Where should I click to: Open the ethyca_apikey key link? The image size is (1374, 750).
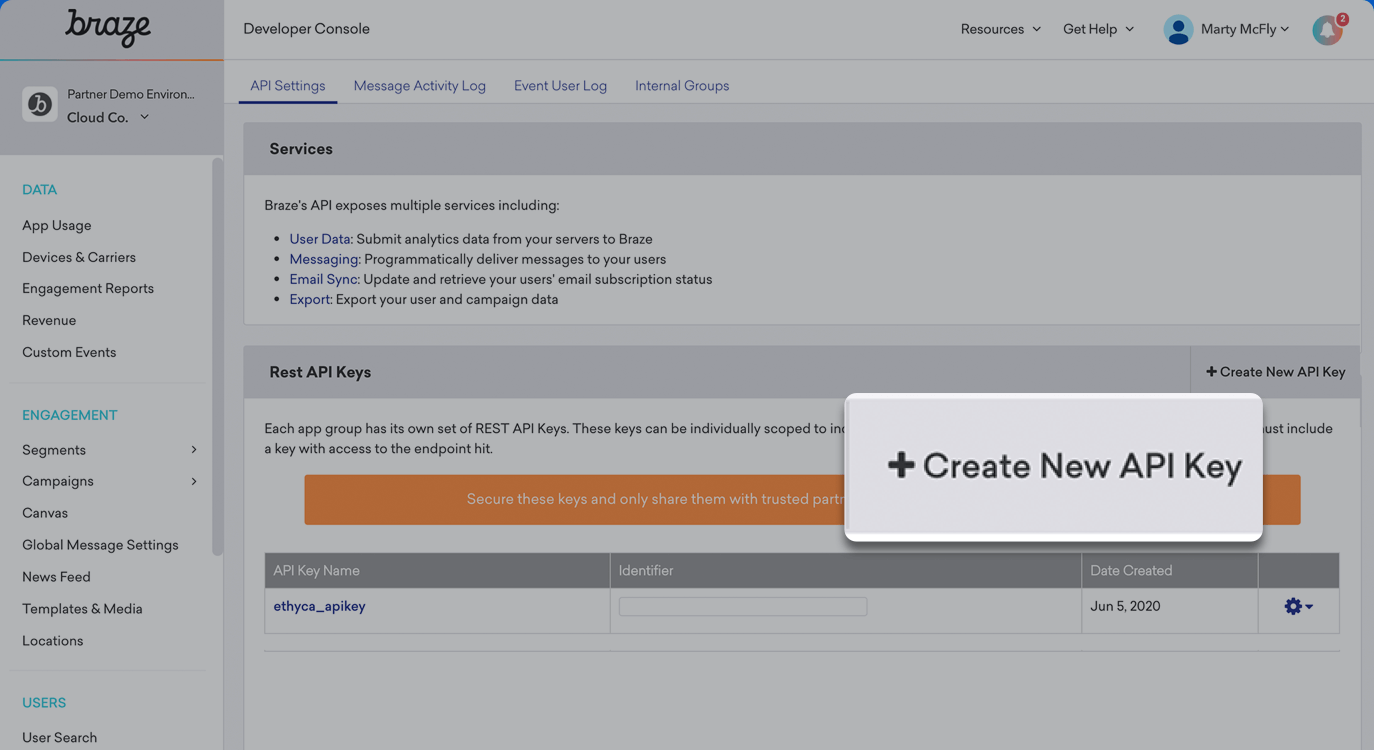tap(319, 606)
